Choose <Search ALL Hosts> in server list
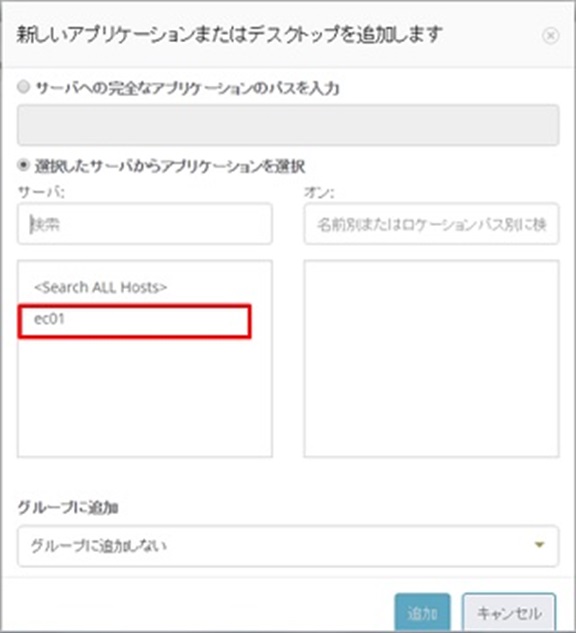Image resolution: width=576 pixels, height=633 pixels. (101, 287)
